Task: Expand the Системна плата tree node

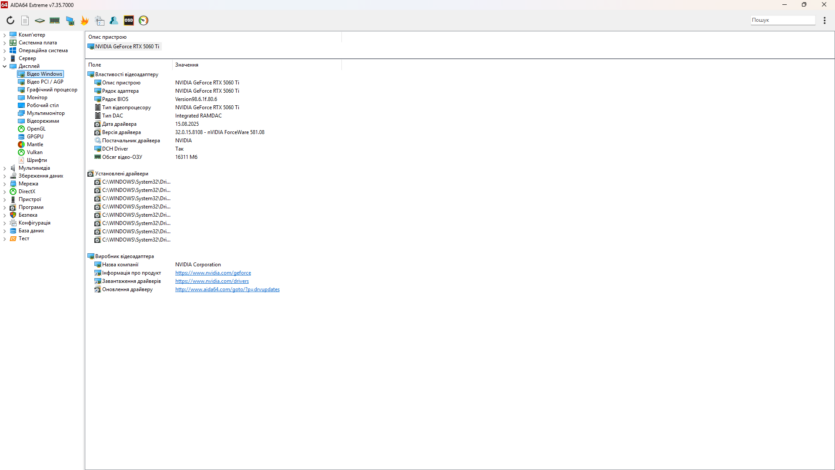Action: pyautogui.click(x=5, y=43)
